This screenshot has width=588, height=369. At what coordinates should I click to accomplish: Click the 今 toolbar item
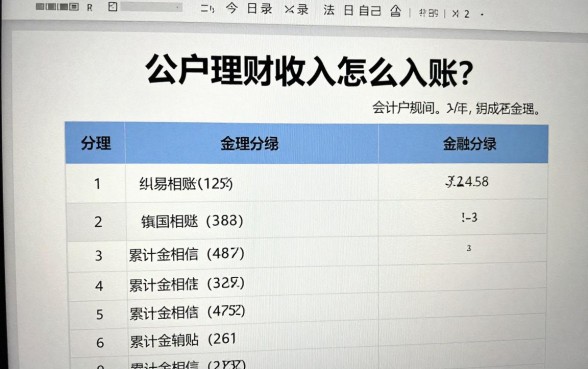point(232,8)
